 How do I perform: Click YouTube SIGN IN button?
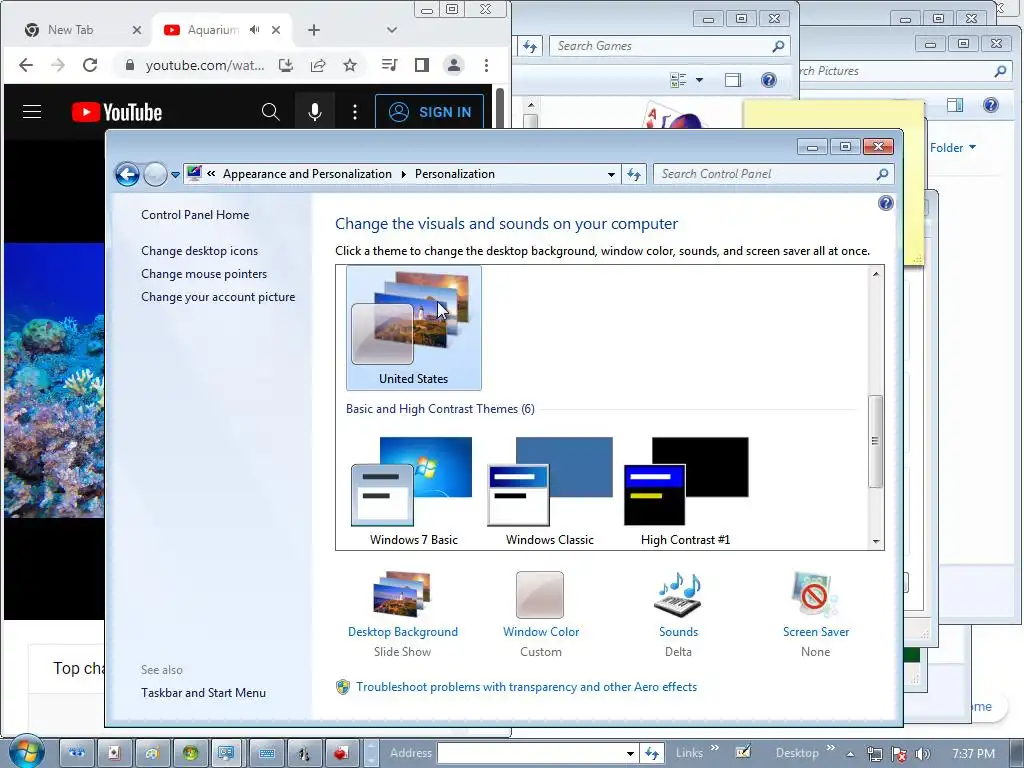430,112
